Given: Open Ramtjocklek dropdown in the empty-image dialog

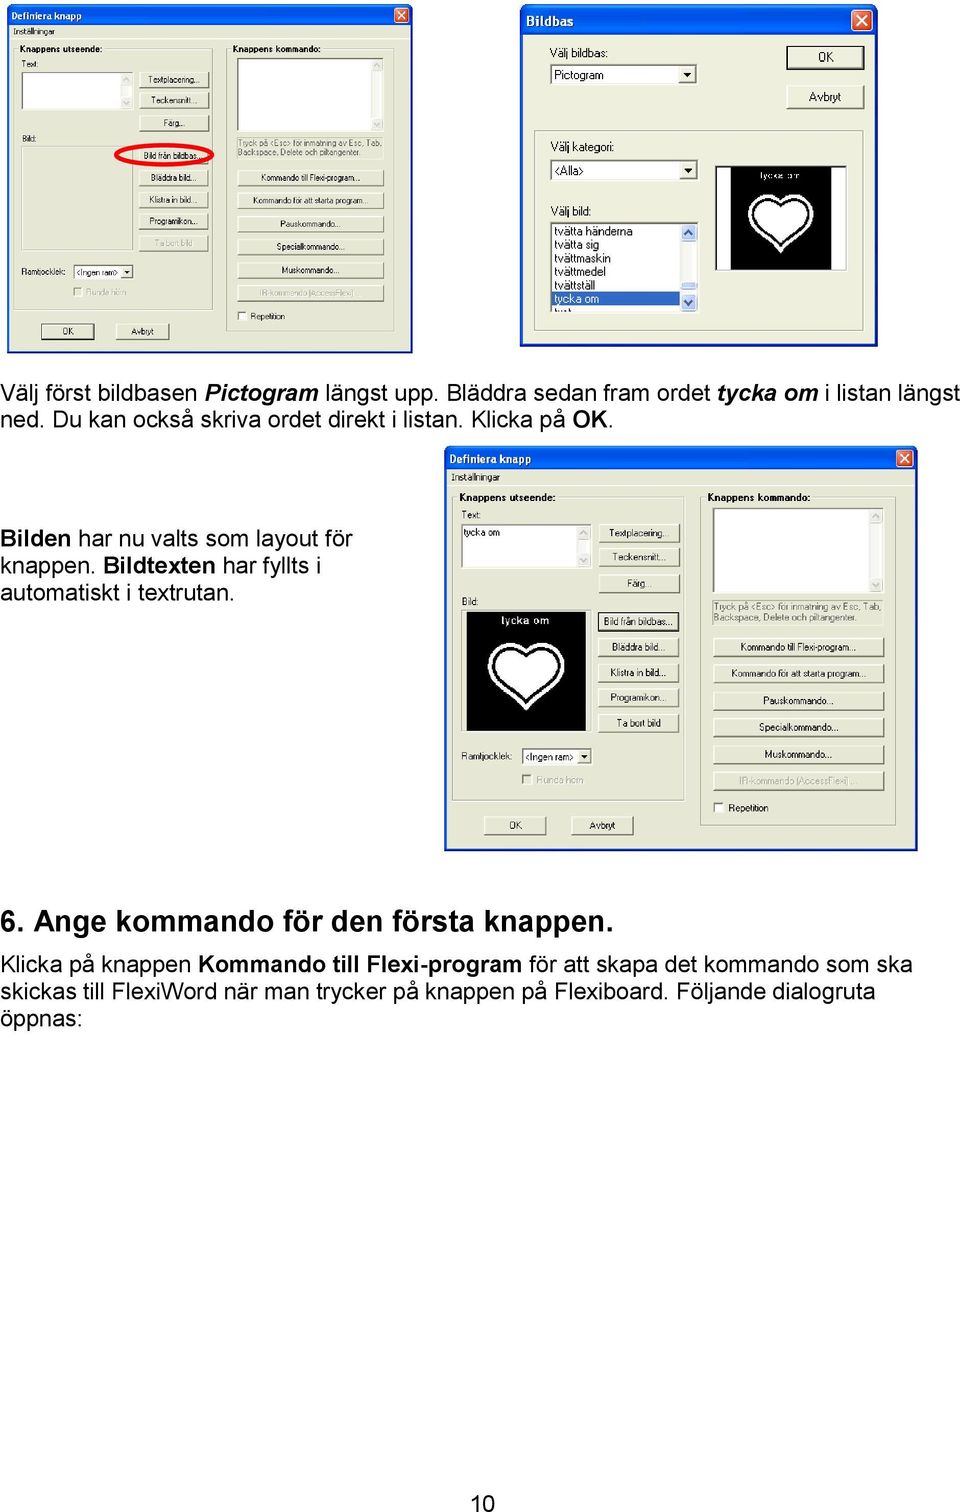Looking at the screenshot, I should tap(127, 272).
